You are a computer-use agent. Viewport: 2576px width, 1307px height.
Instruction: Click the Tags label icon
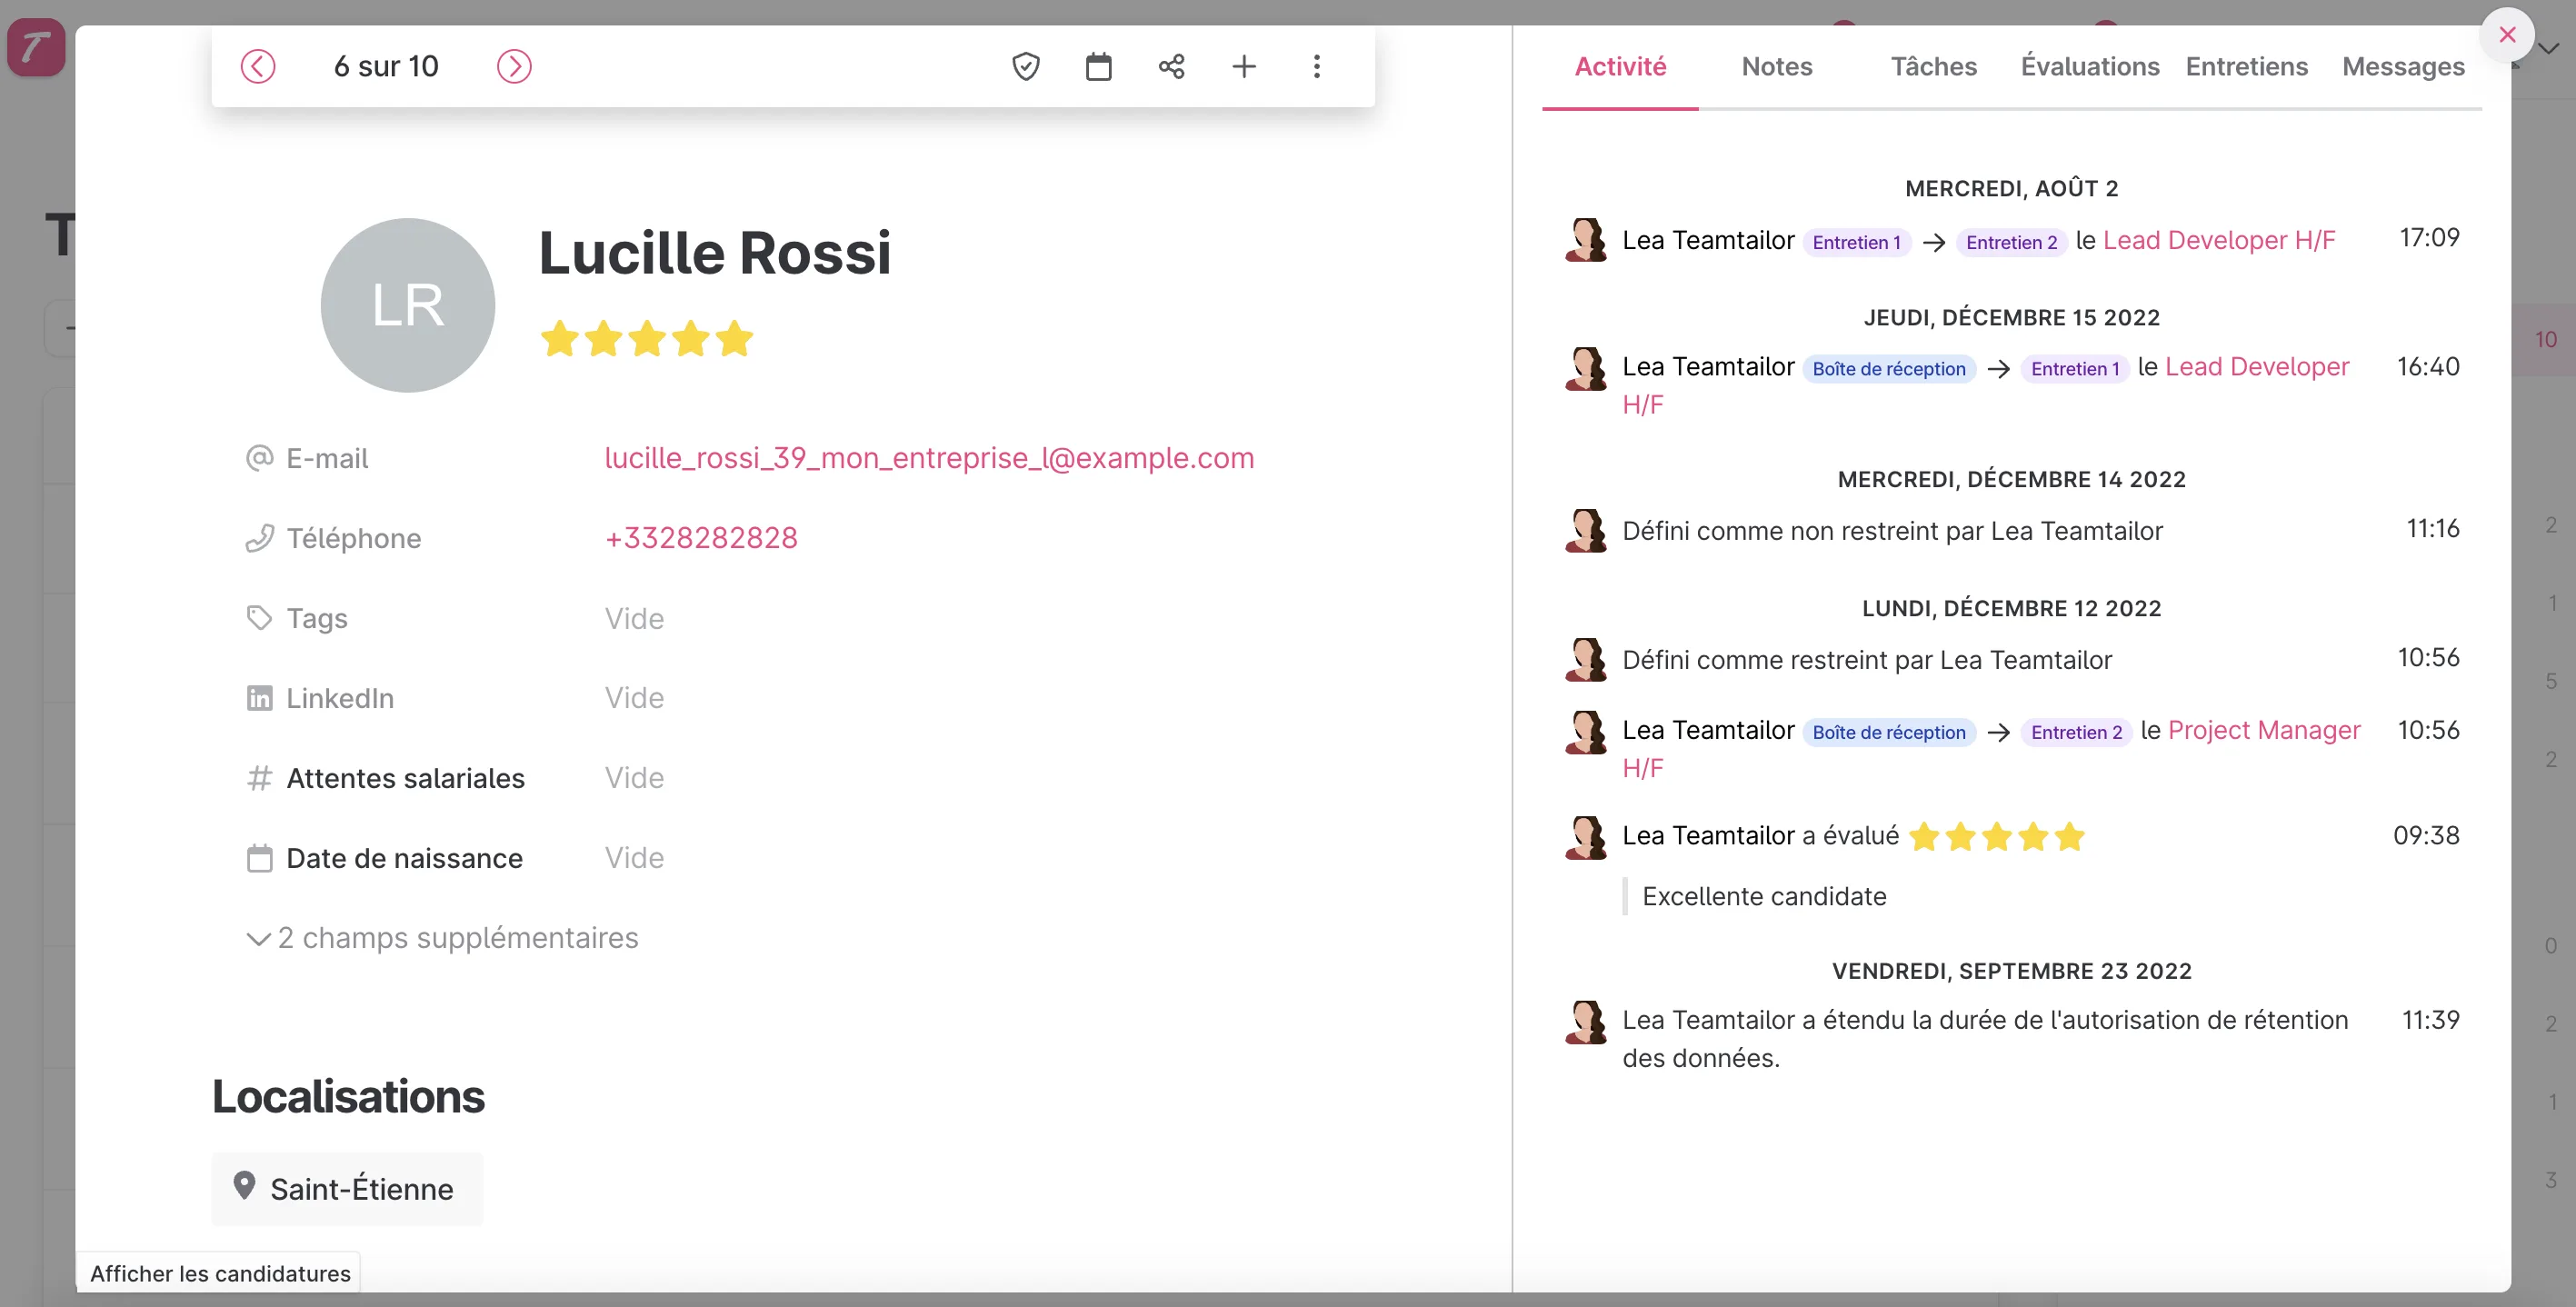pyautogui.click(x=259, y=618)
